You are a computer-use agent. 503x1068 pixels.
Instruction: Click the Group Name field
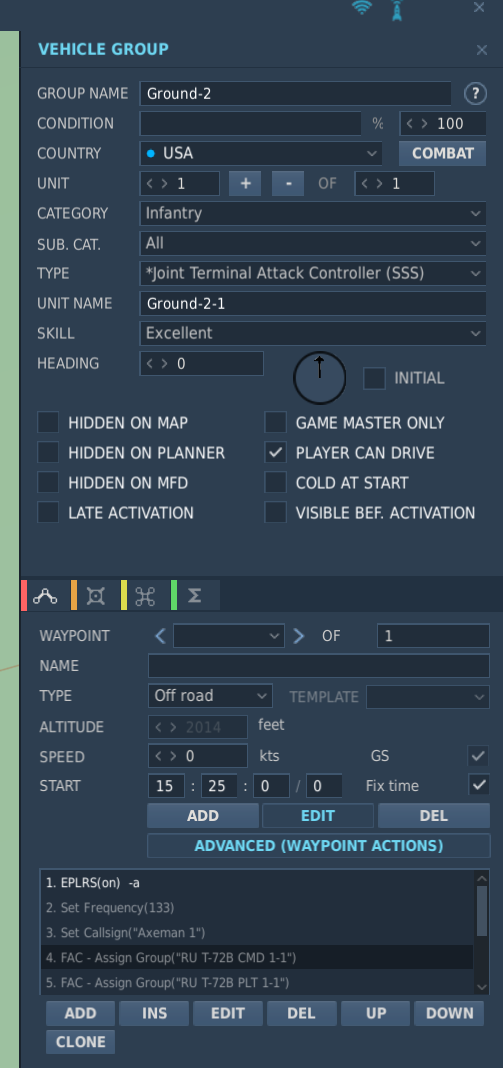coord(295,93)
